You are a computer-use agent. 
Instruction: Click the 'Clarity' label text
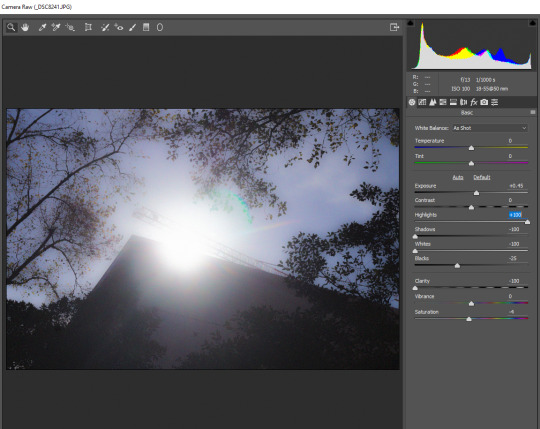tap(422, 281)
